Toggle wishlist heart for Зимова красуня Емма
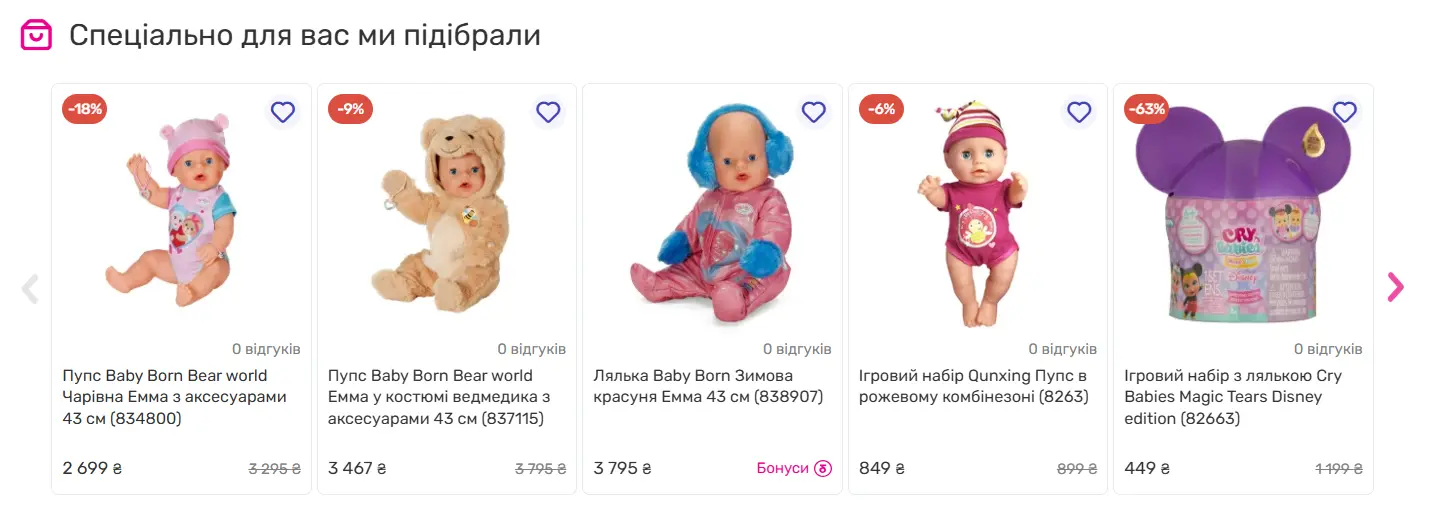Screen dimensions: 1436x518 pyautogui.click(x=814, y=112)
